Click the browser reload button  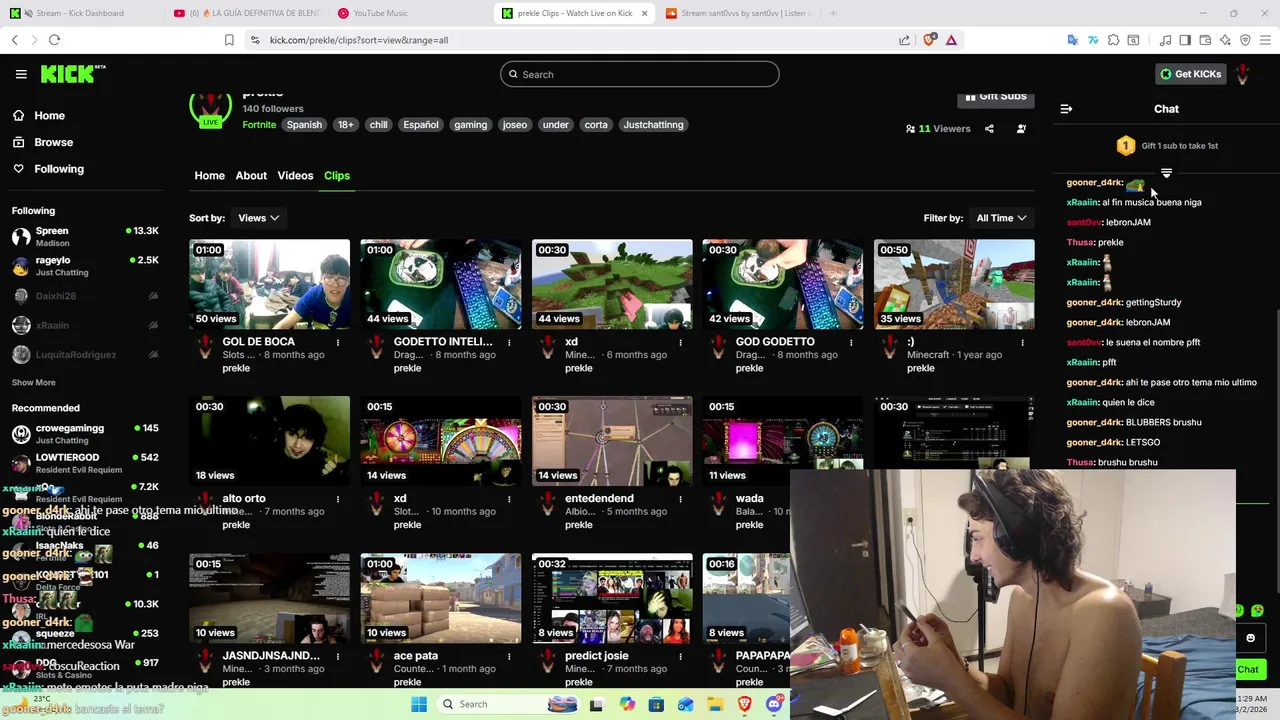(54, 40)
